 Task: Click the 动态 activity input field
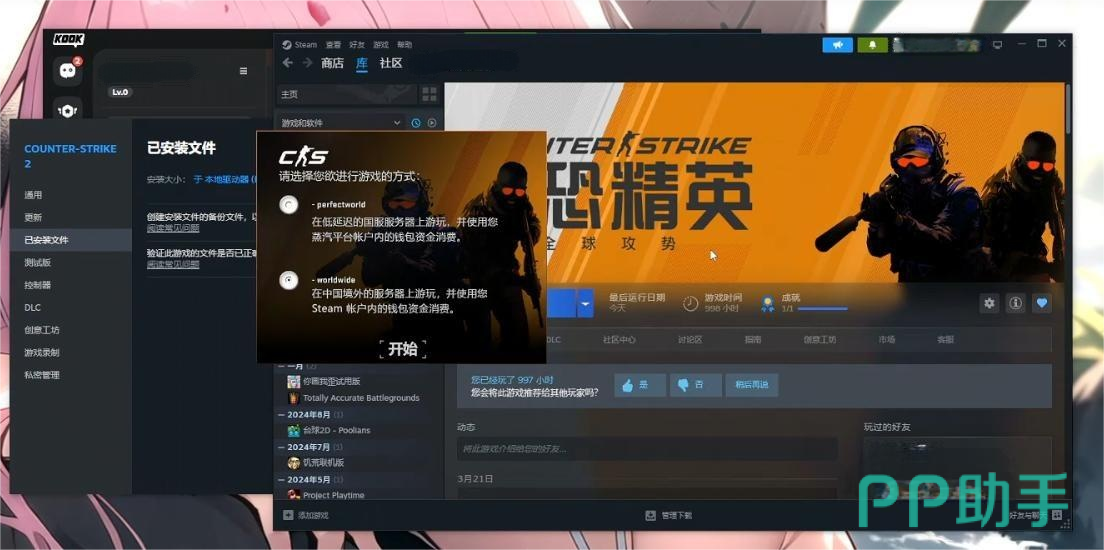point(646,449)
